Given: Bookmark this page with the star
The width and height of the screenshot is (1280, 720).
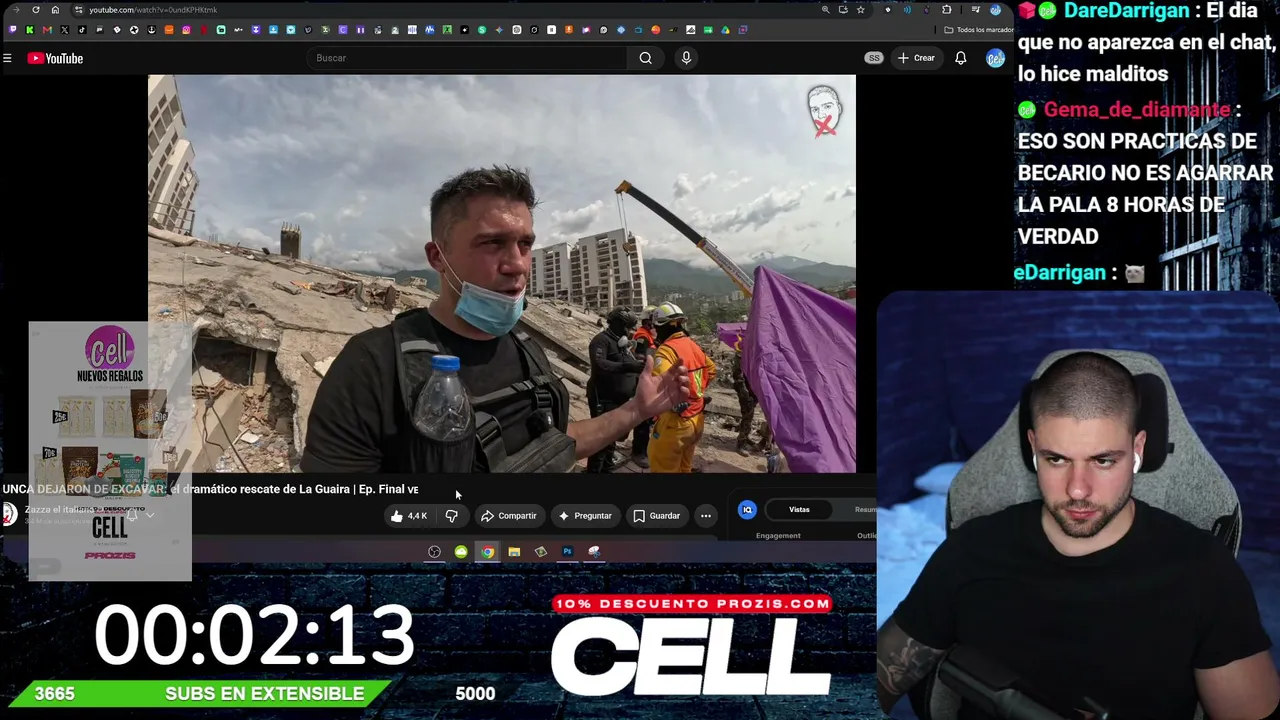Looking at the screenshot, I should [x=860, y=10].
